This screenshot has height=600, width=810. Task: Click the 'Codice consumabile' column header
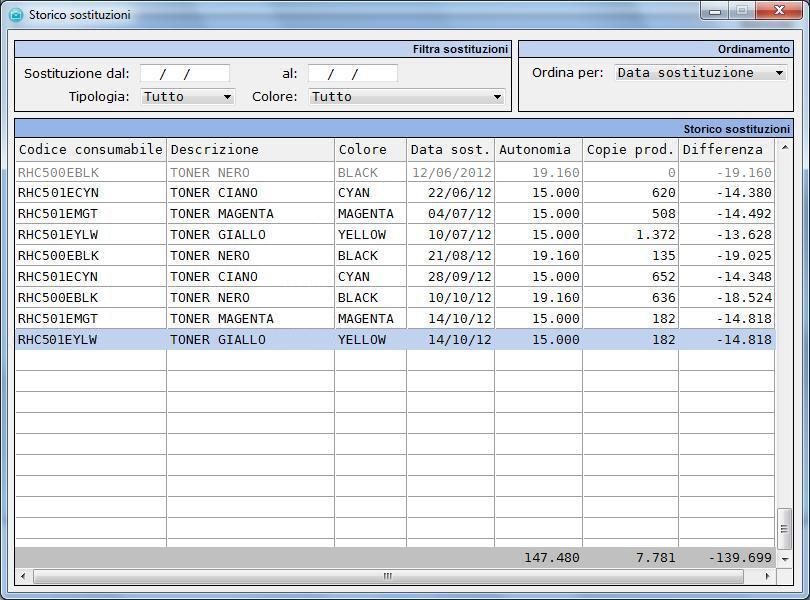[x=90, y=150]
